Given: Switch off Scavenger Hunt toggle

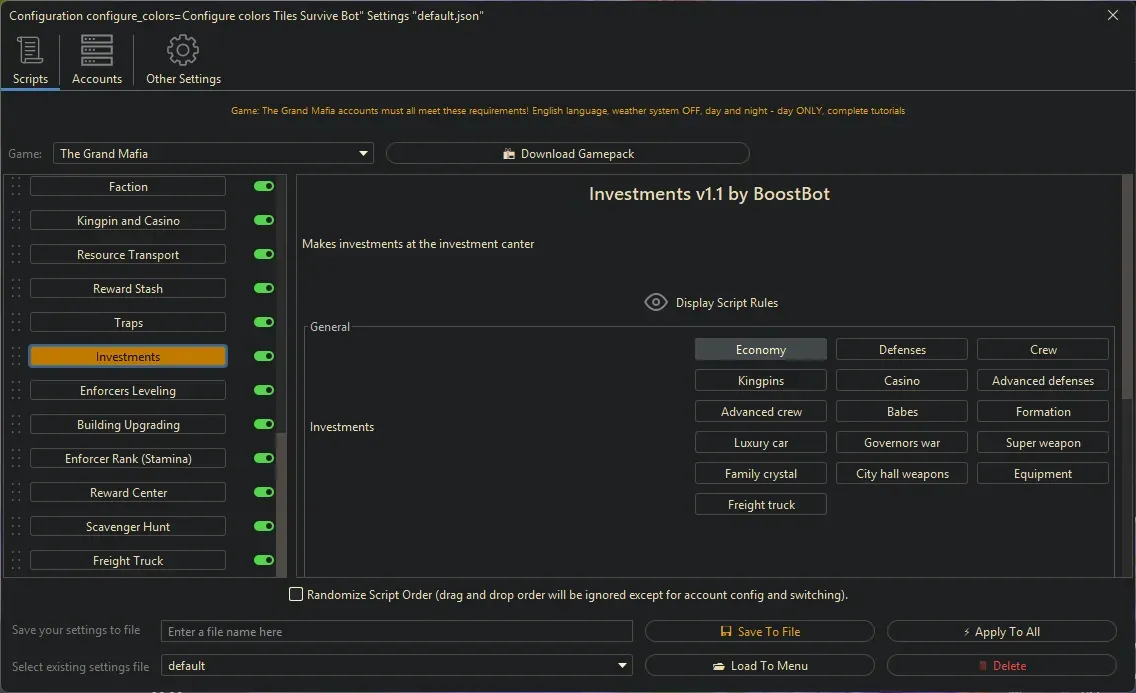Looking at the screenshot, I should pos(264,526).
